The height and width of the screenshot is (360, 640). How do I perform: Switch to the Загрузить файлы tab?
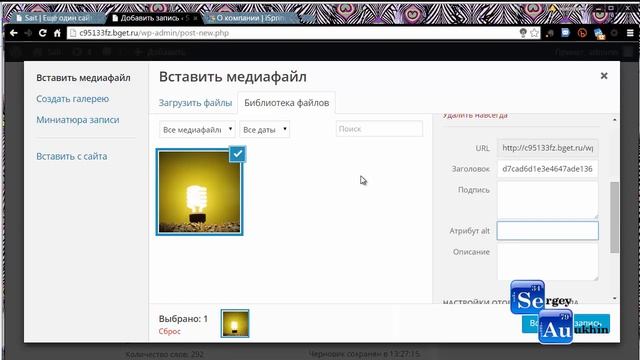pyautogui.click(x=195, y=103)
